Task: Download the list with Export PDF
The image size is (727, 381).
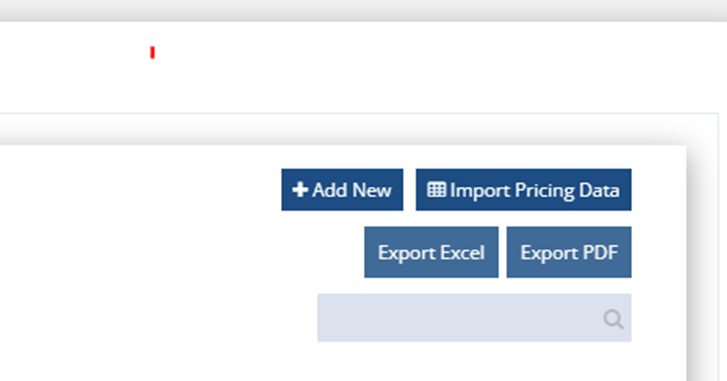Action: coord(569,252)
